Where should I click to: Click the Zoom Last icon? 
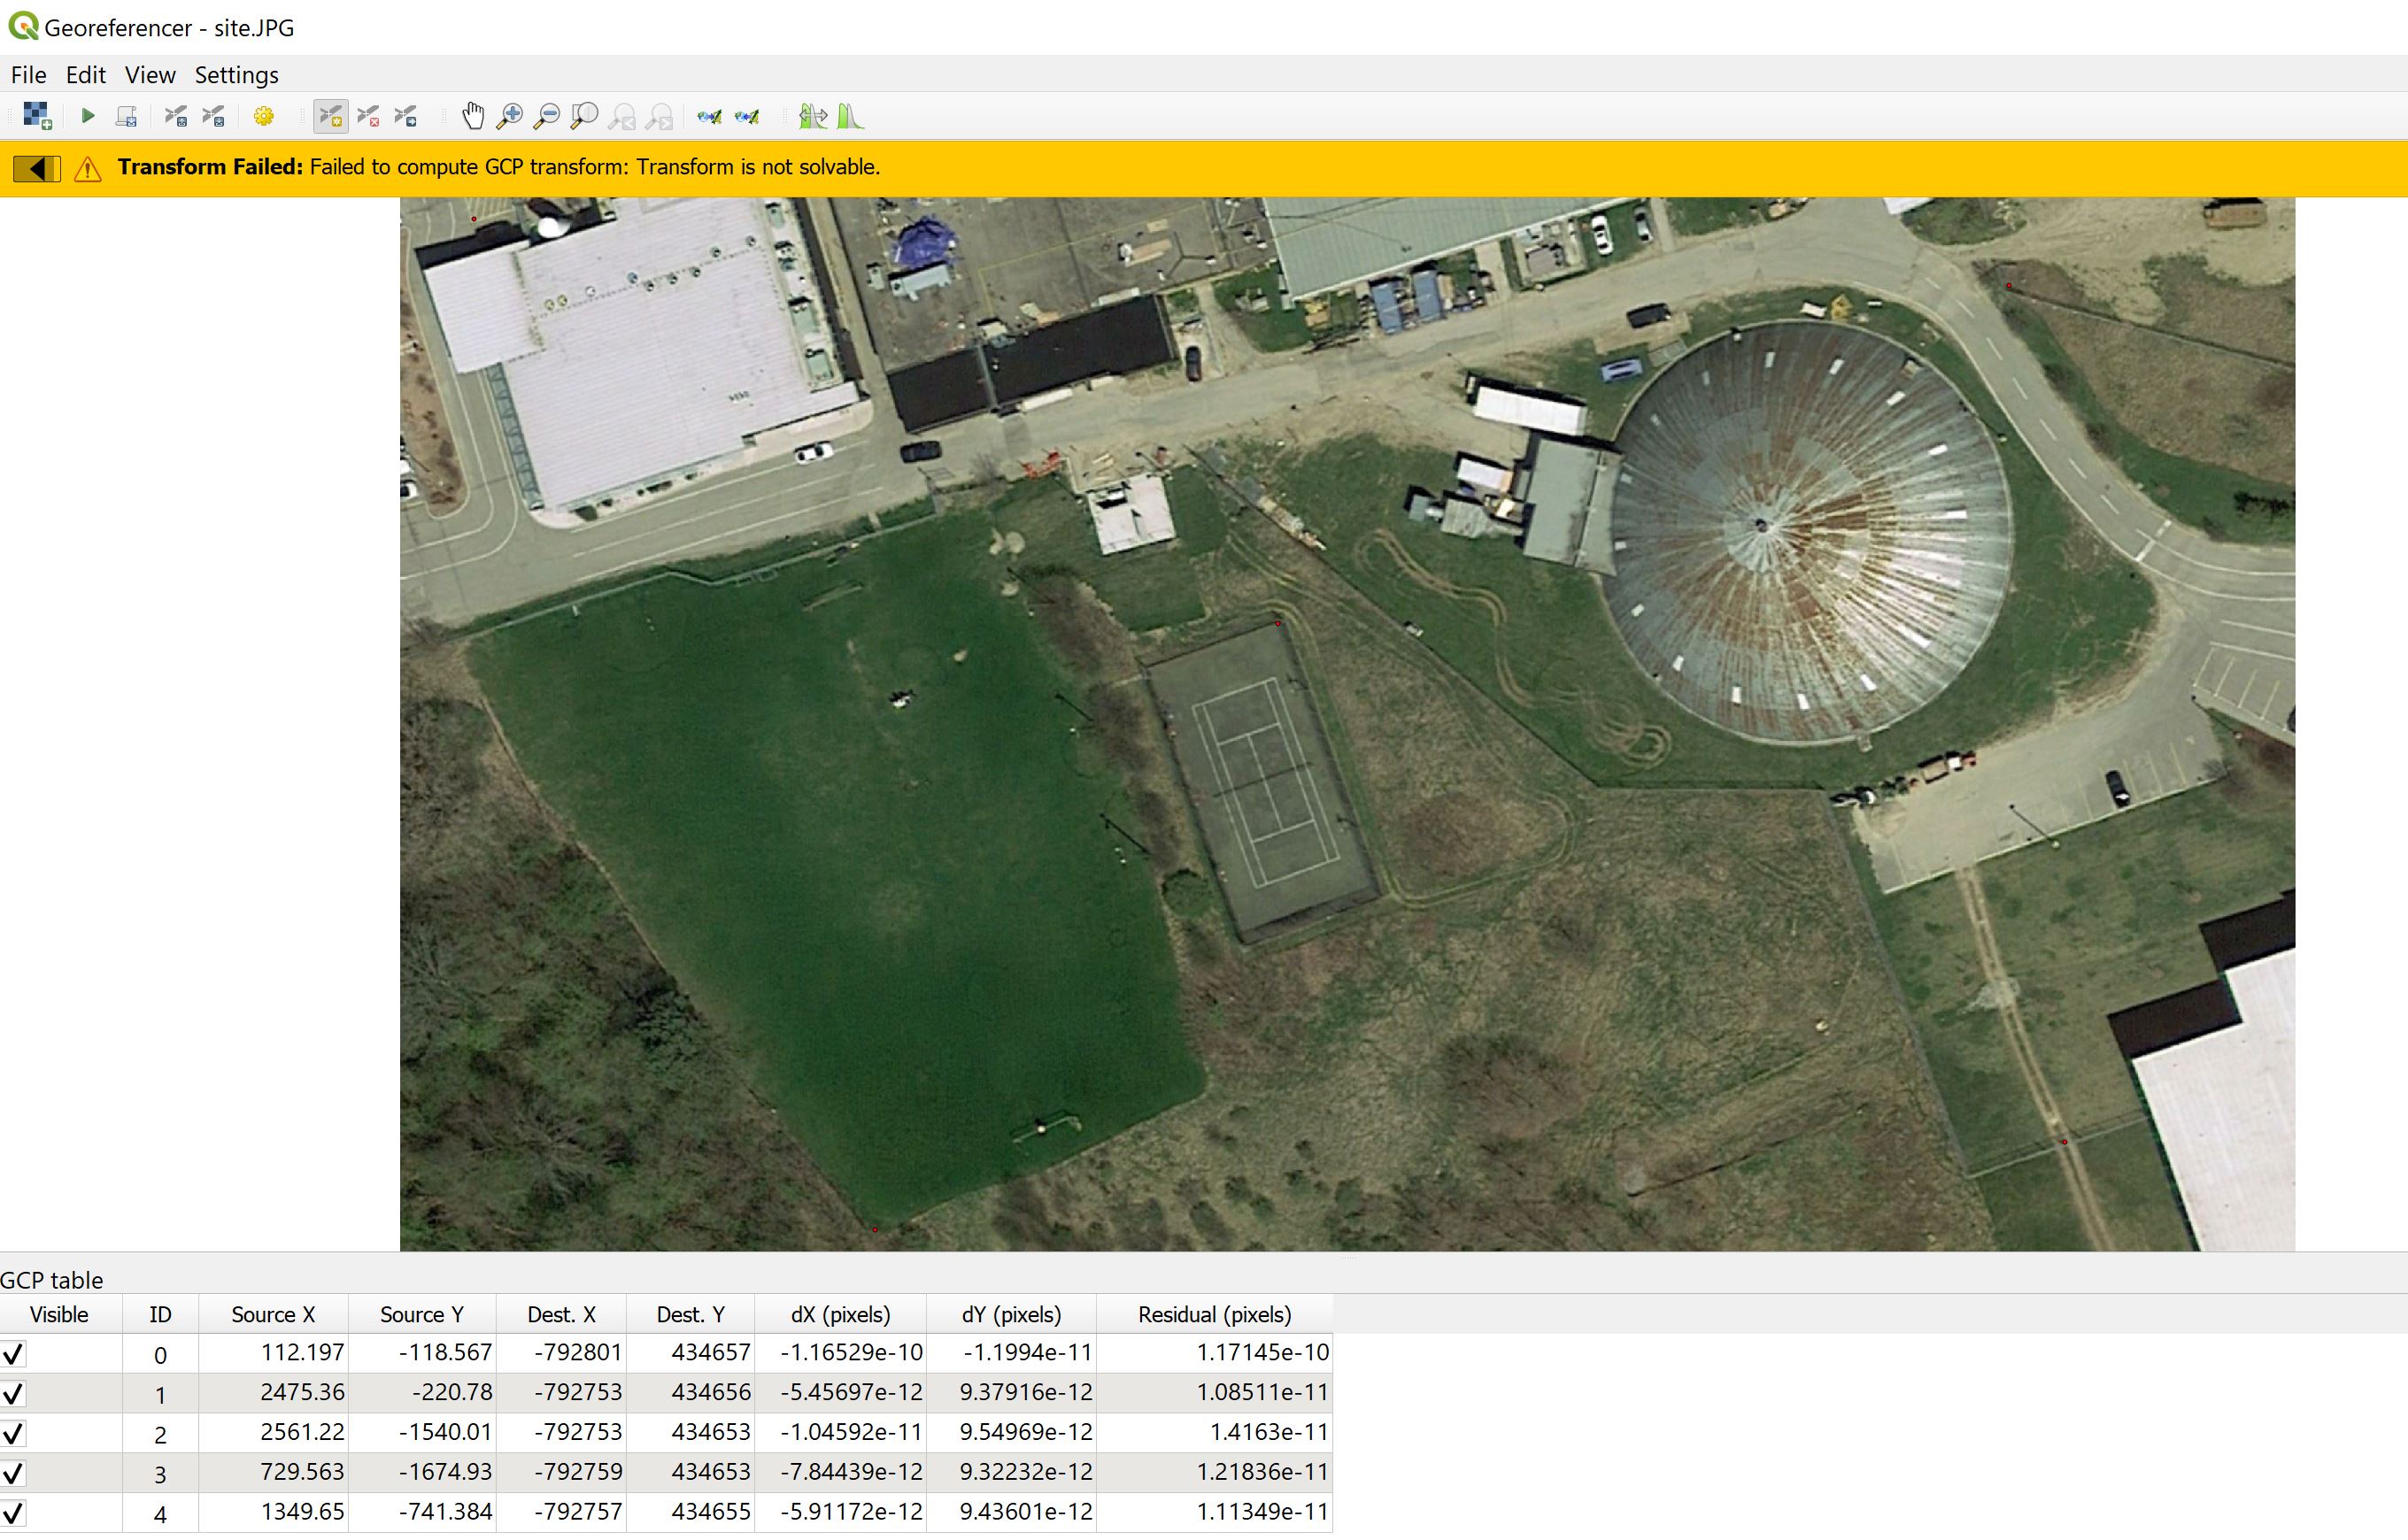[622, 117]
